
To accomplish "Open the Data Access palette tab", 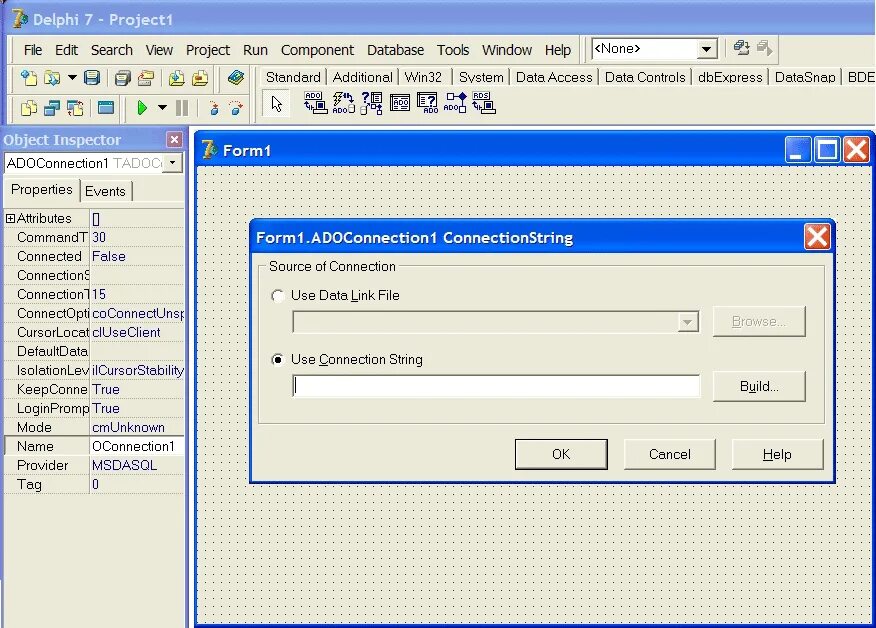I will (x=554, y=77).
